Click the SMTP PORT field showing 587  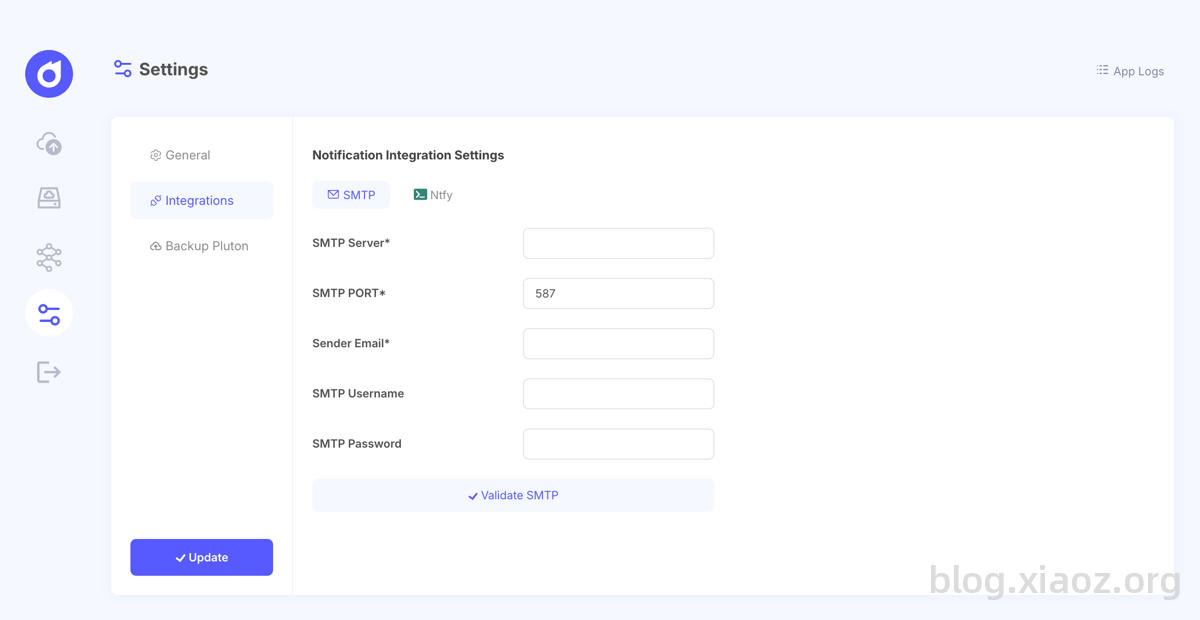pyautogui.click(x=618, y=293)
